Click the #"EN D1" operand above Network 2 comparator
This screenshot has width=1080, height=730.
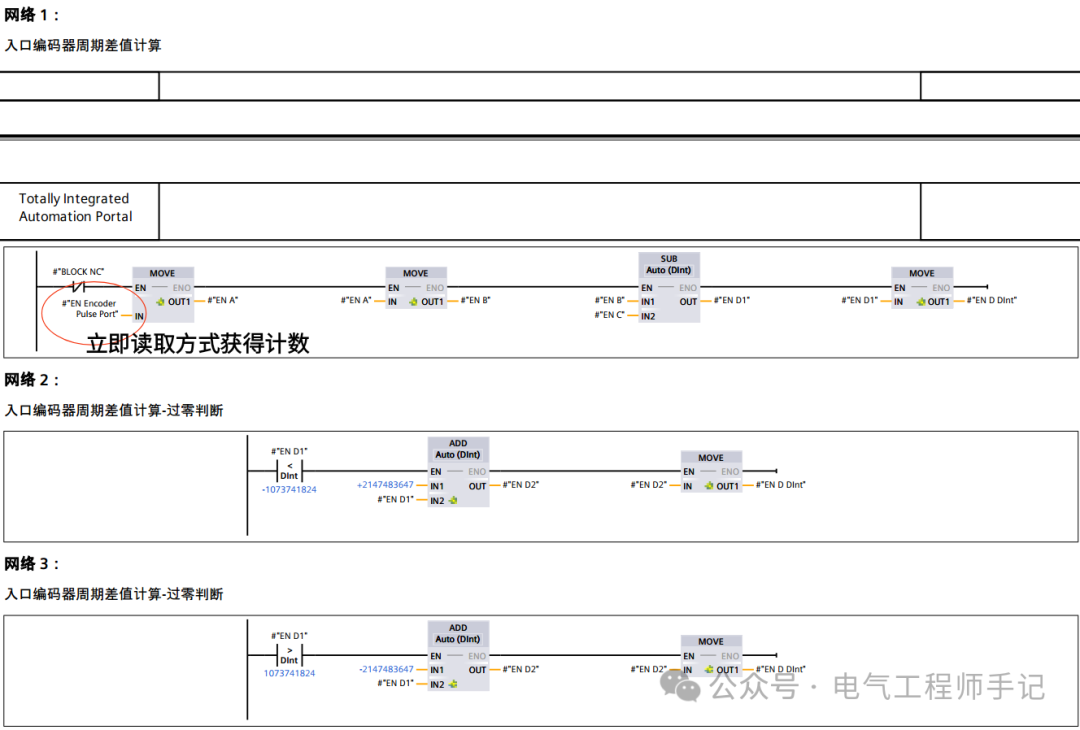[289, 452]
